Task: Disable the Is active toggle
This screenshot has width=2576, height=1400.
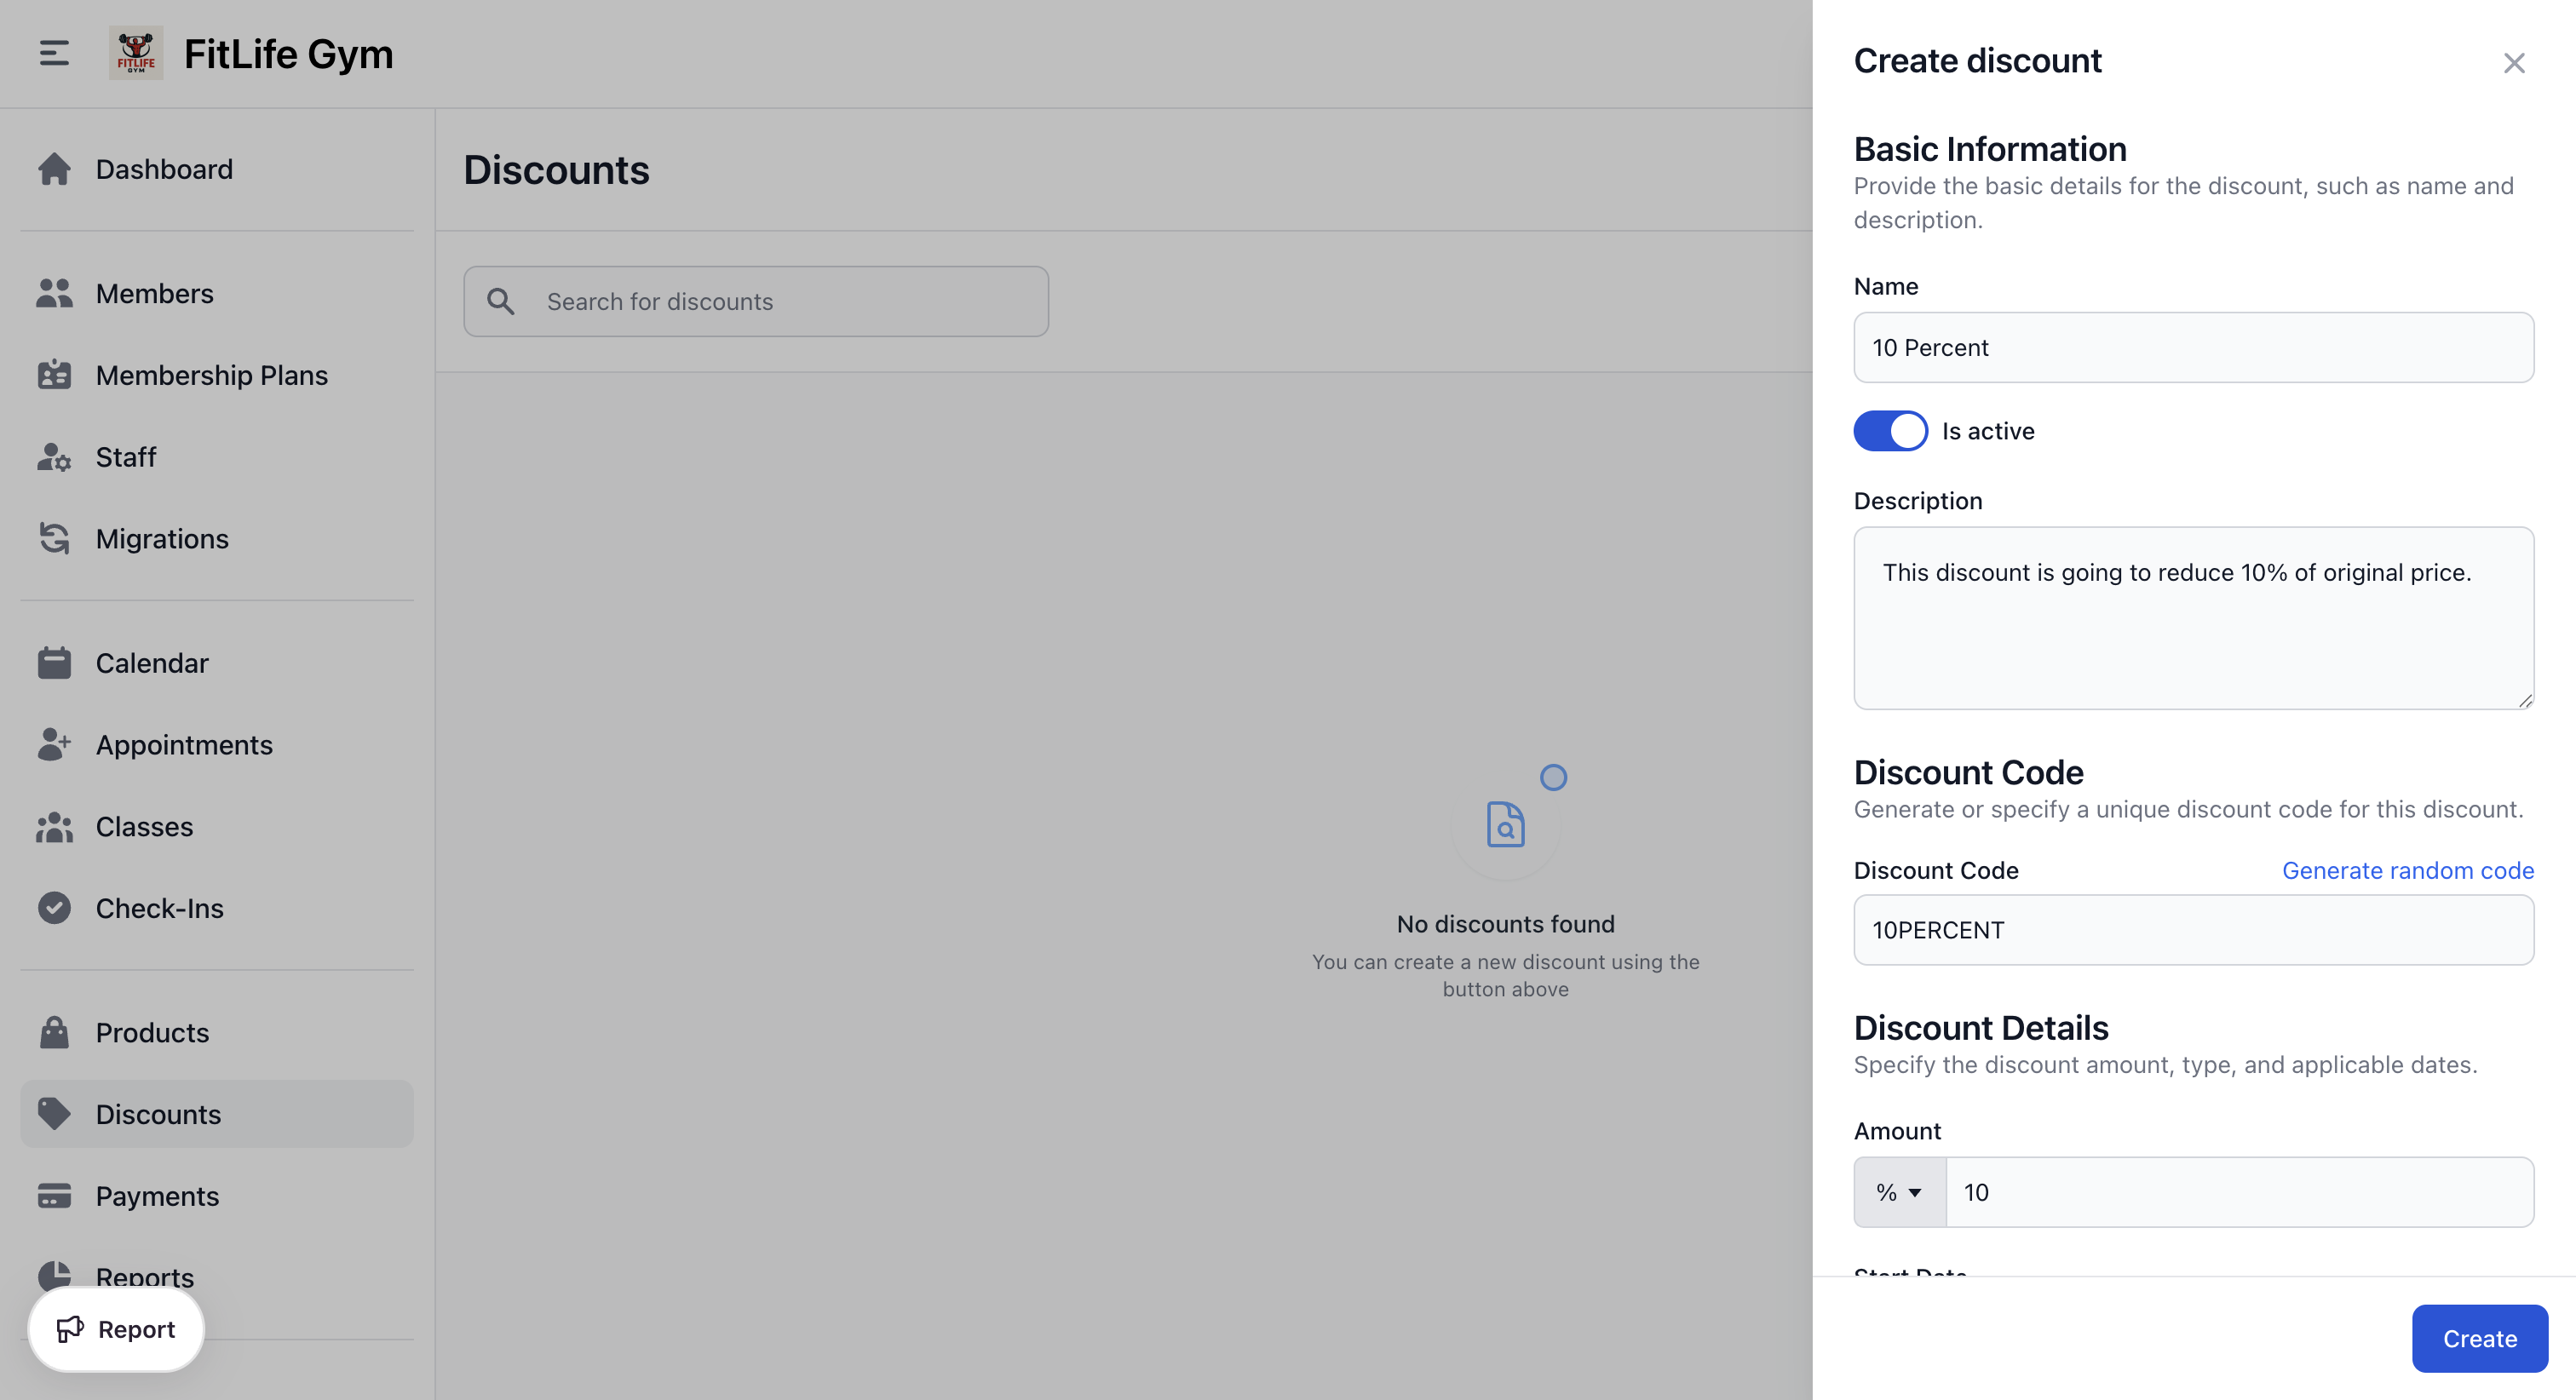Action: [1889, 430]
